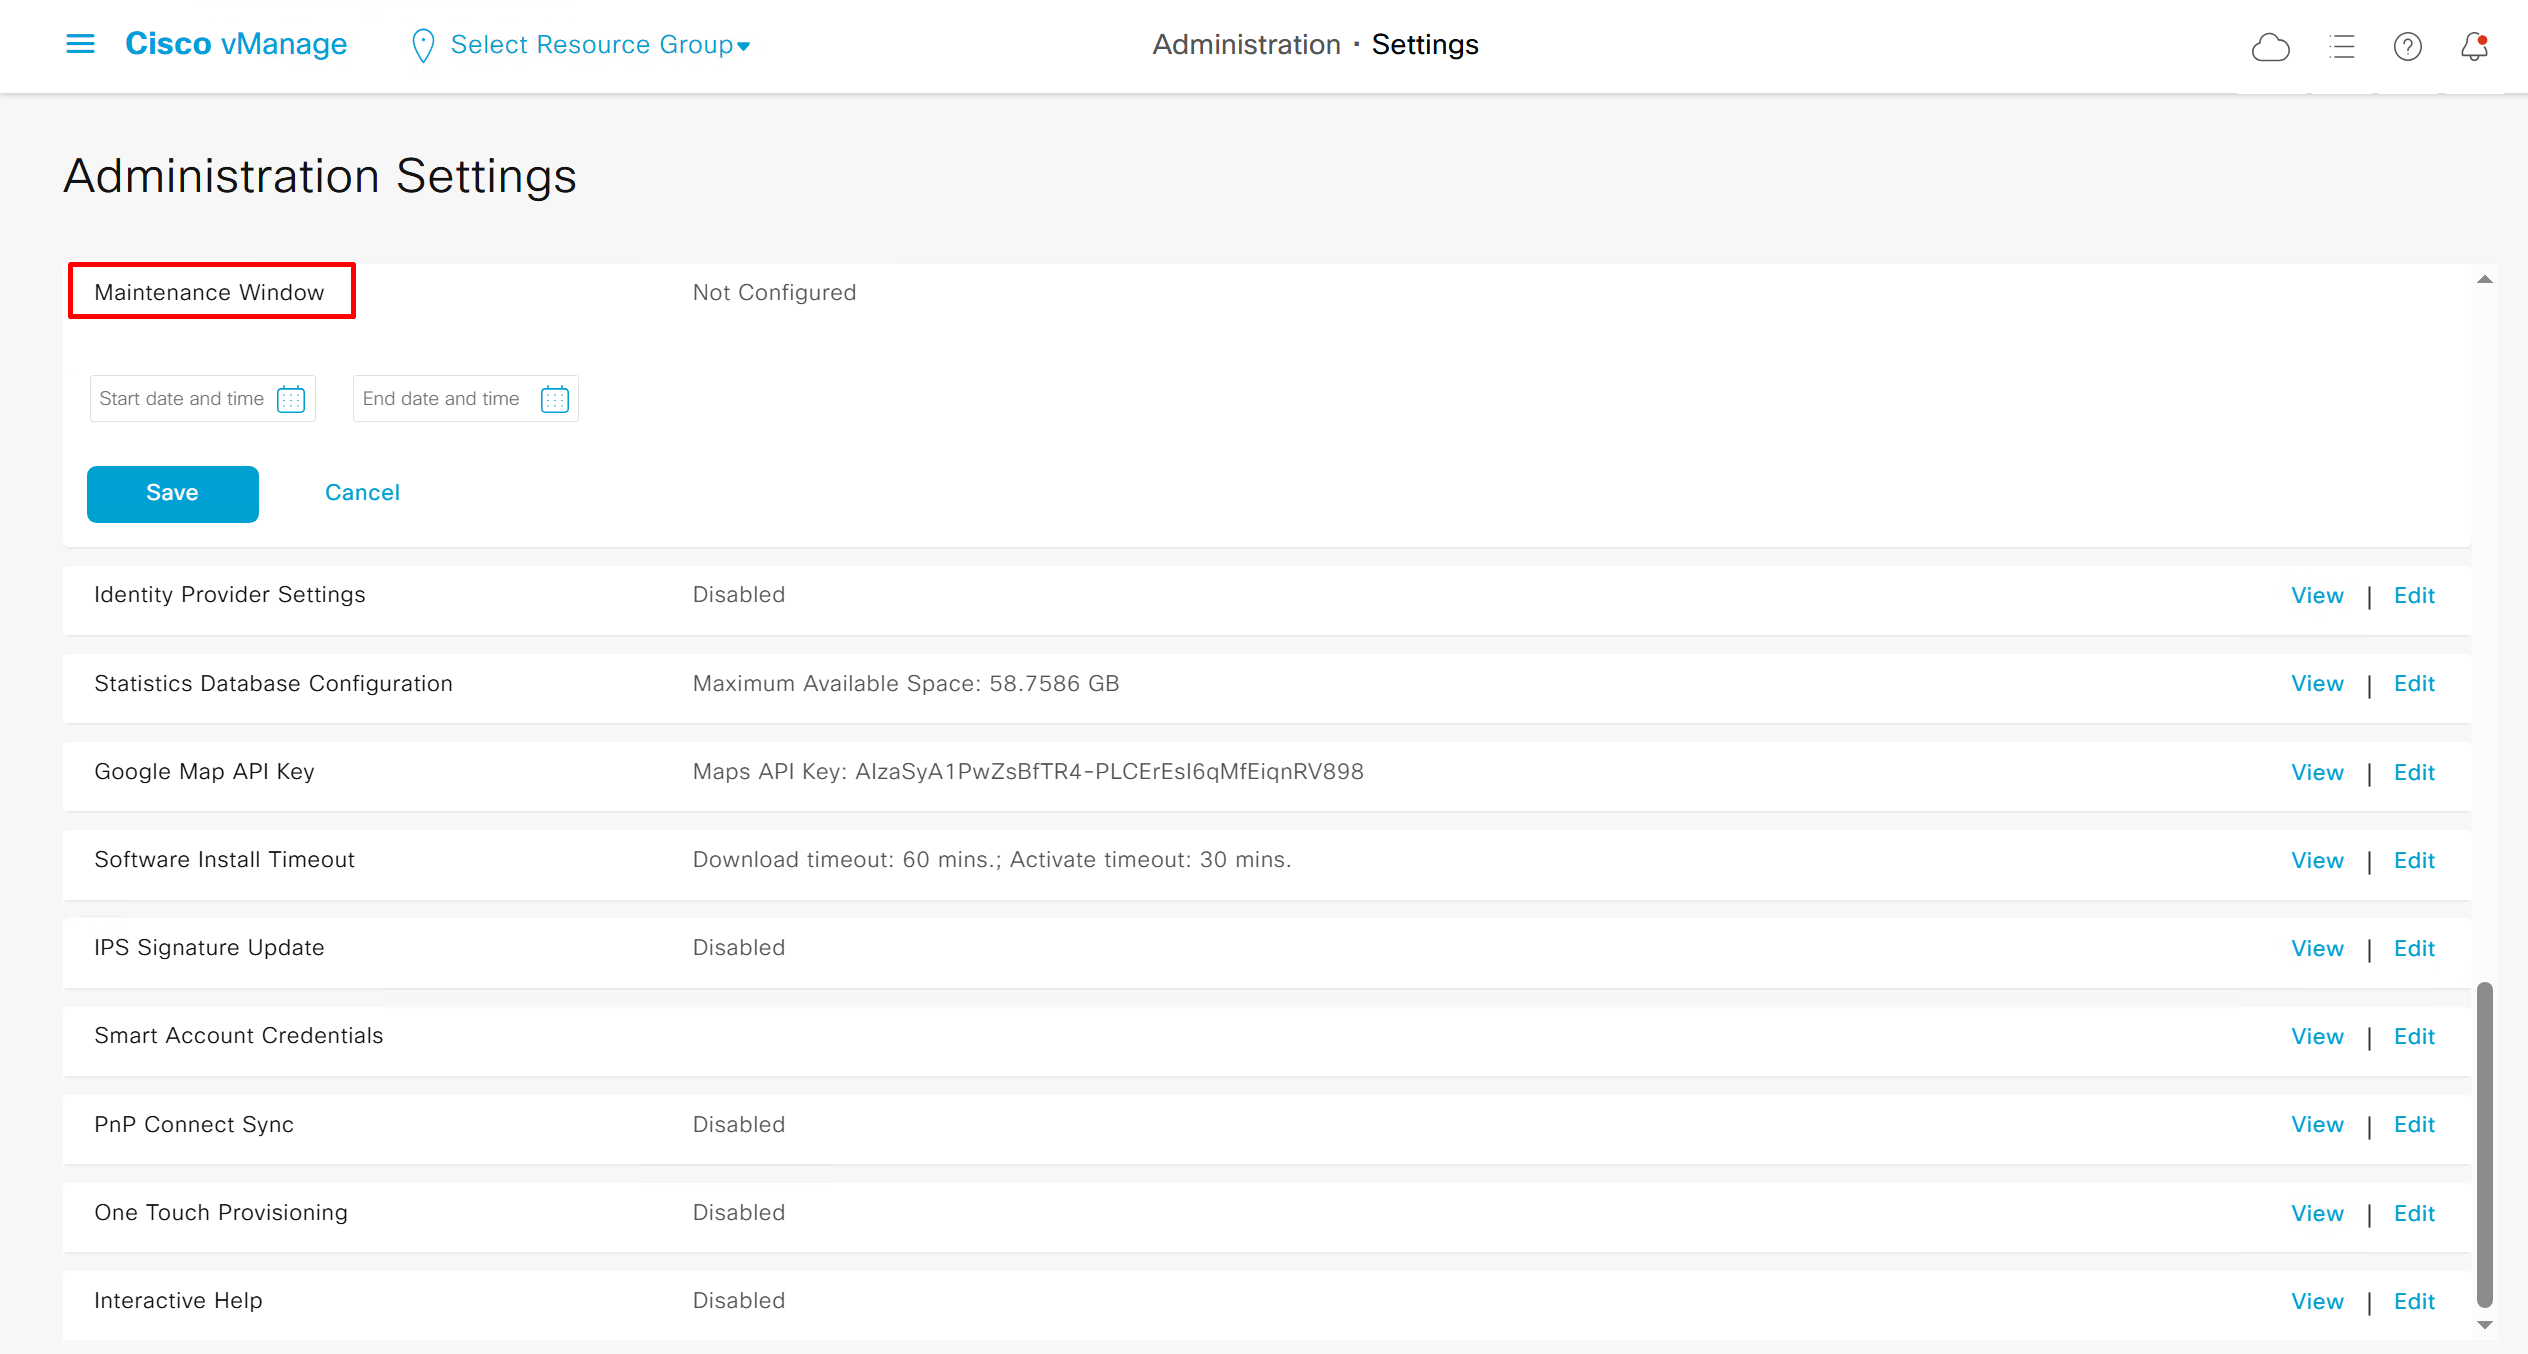Screen dimensions: 2528x1354
Task: Click in the Start date and time field
Action: tap(182, 399)
